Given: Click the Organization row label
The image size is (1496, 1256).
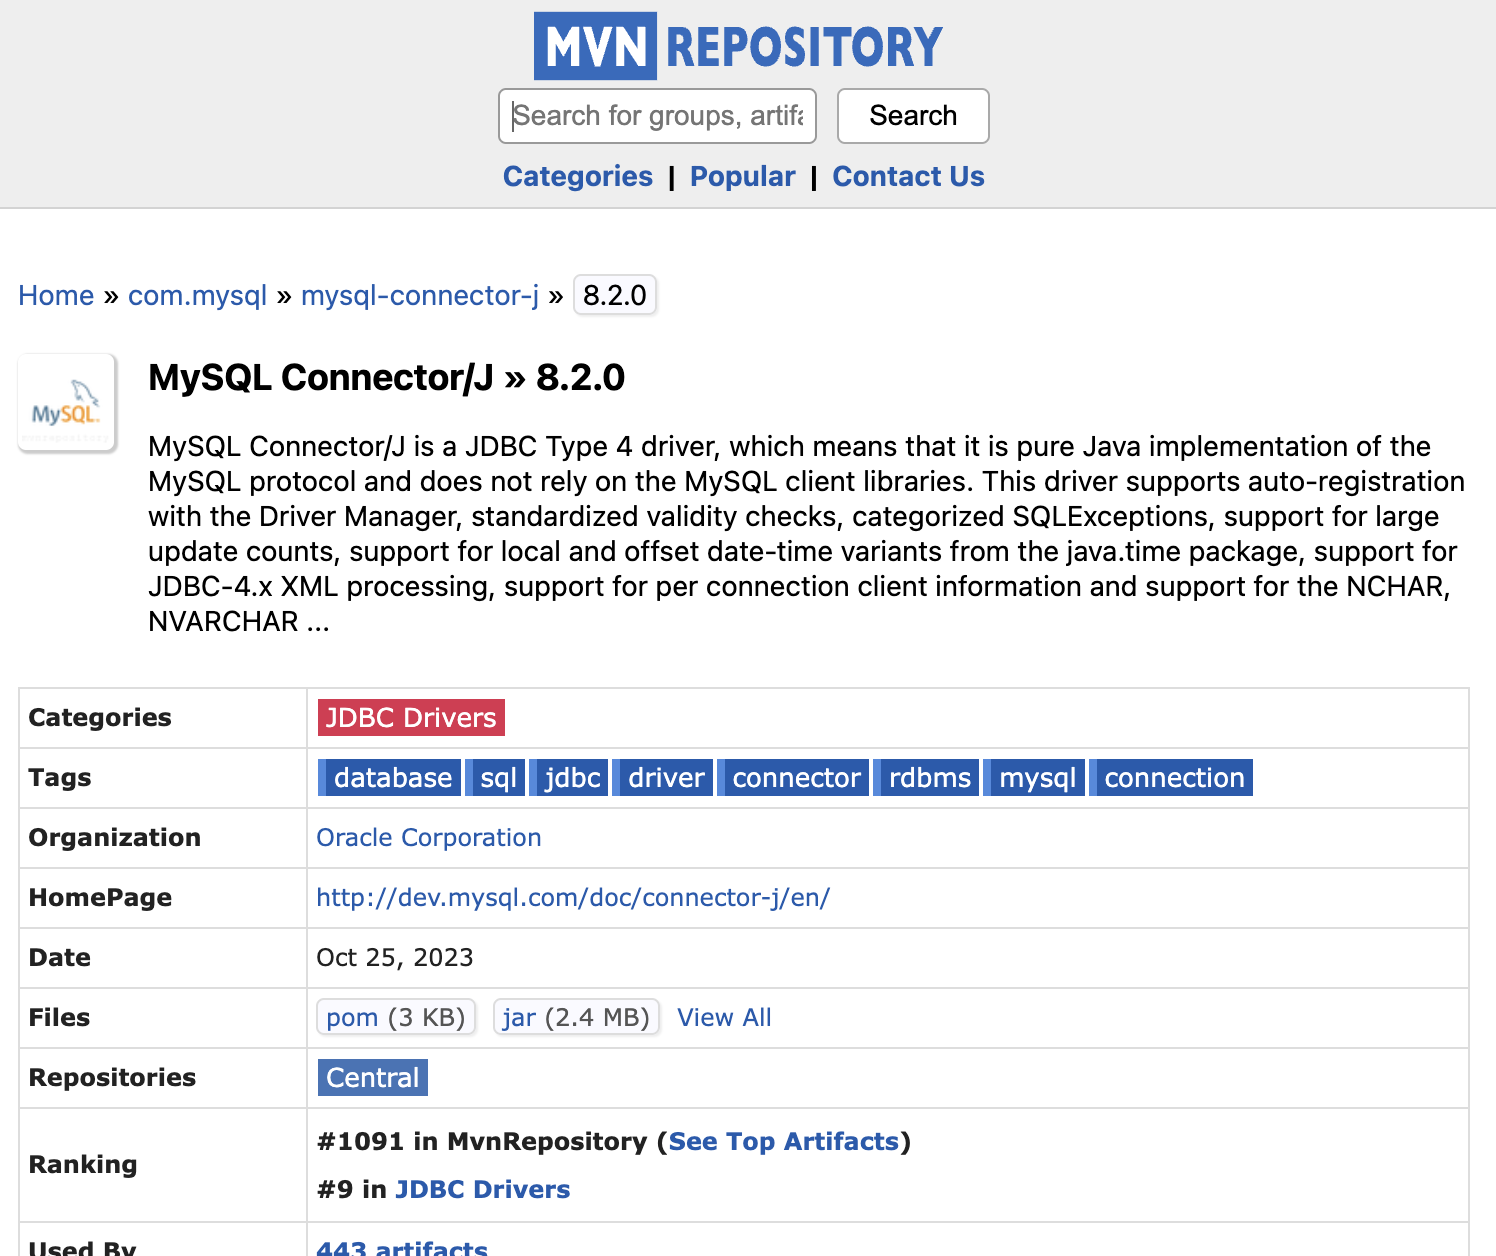Looking at the screenshot, I should (115, 838).
